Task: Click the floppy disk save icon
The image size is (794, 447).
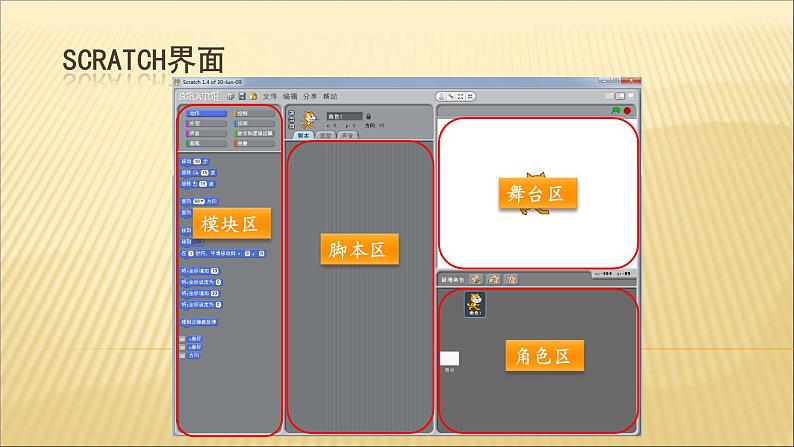Action: [x=242, y=96]
